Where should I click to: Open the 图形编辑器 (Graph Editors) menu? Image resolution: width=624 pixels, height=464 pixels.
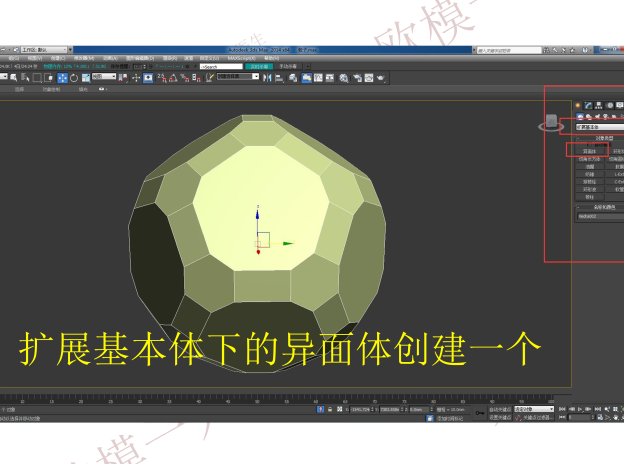point(140,58)
